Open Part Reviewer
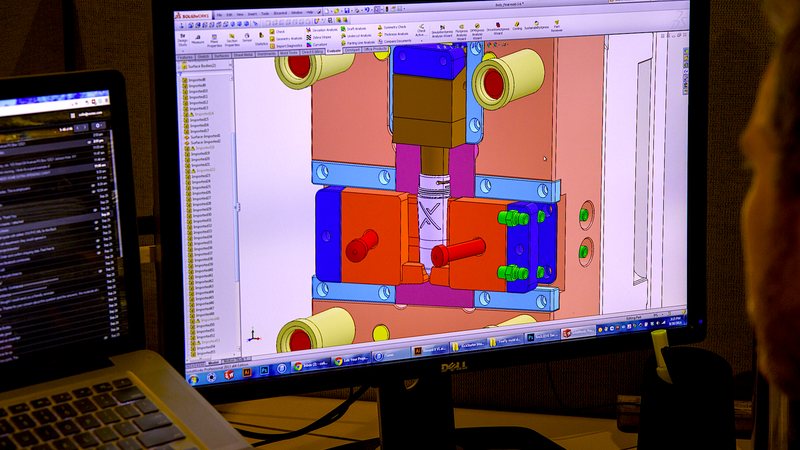This screenshot has width=800, height=450. [557, 26]
